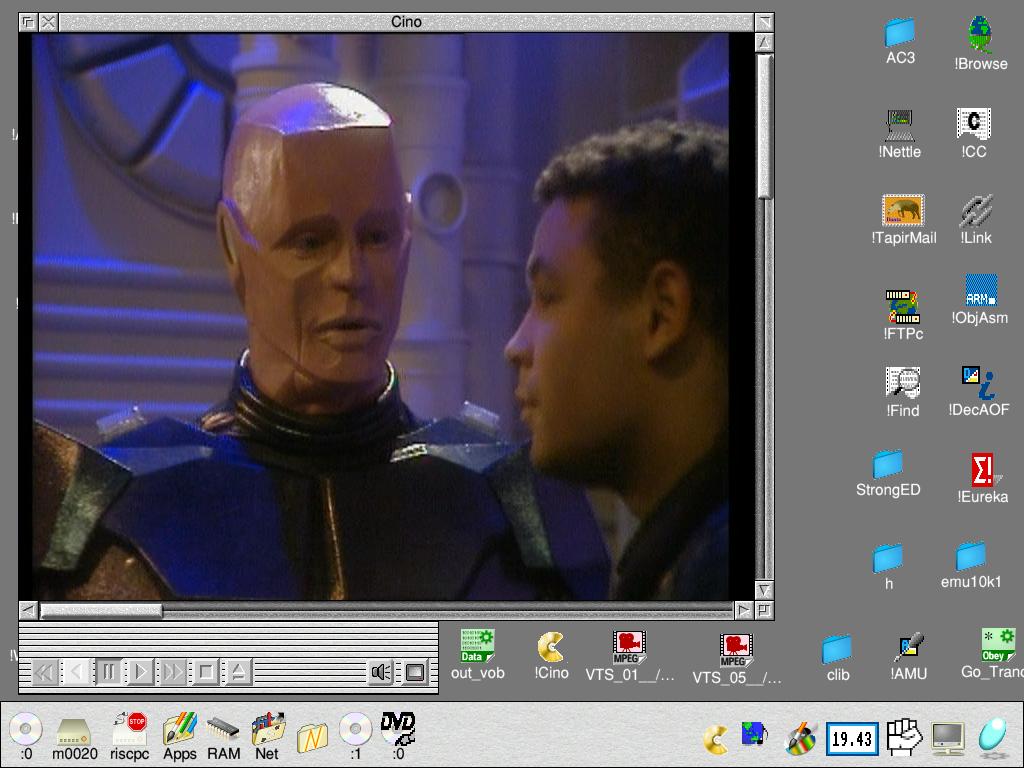Click the scroll-left arrow of the Cino window
1024x768 pixels.
coord(28,611)
